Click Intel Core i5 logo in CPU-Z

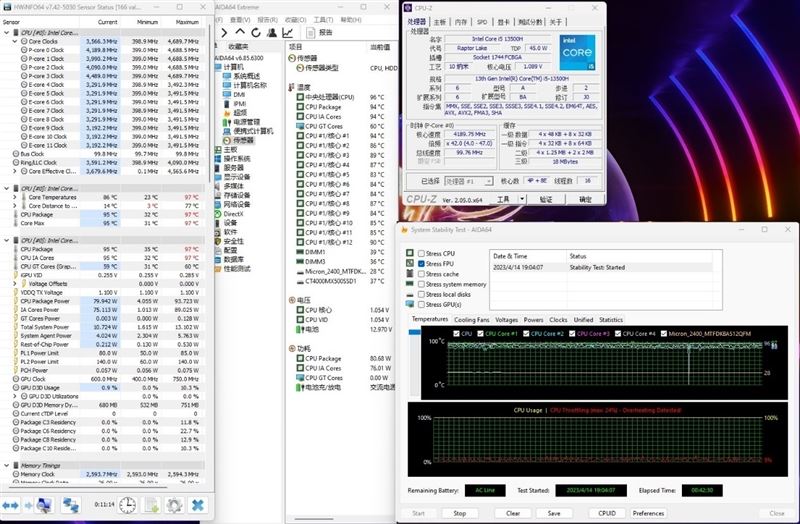[577, 53]
